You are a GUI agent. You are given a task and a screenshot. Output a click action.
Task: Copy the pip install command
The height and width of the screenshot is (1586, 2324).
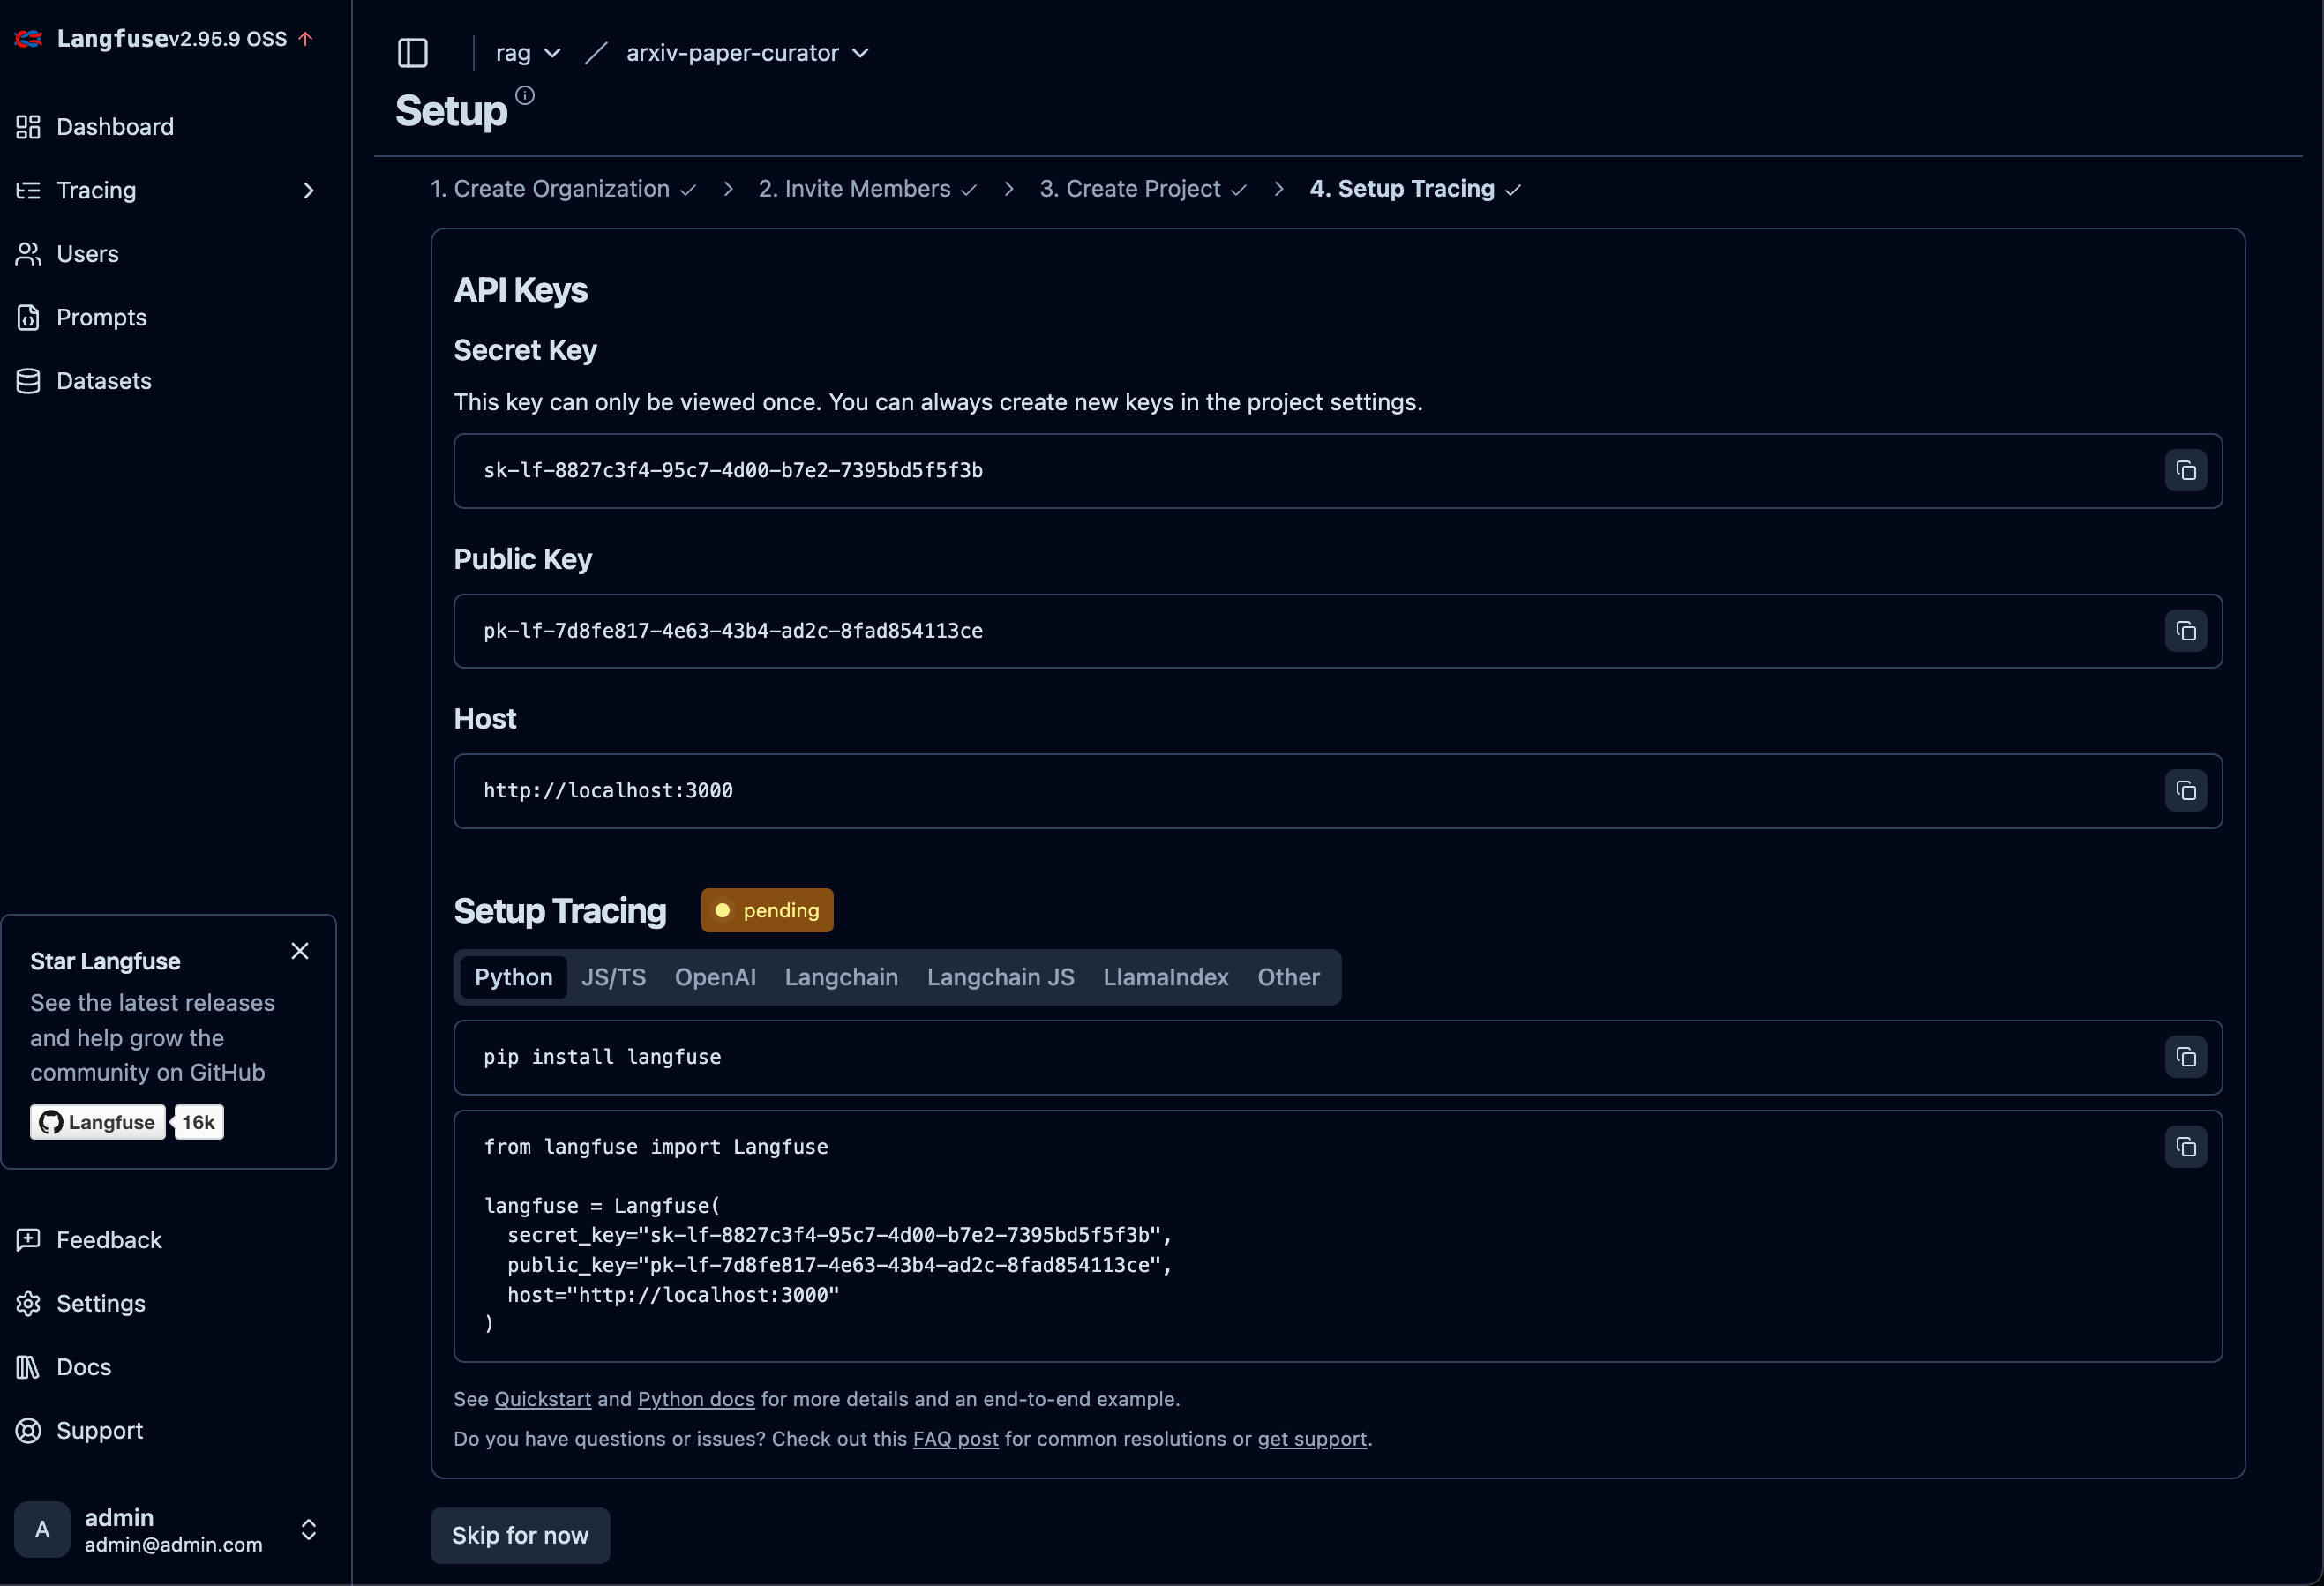2185,1057
